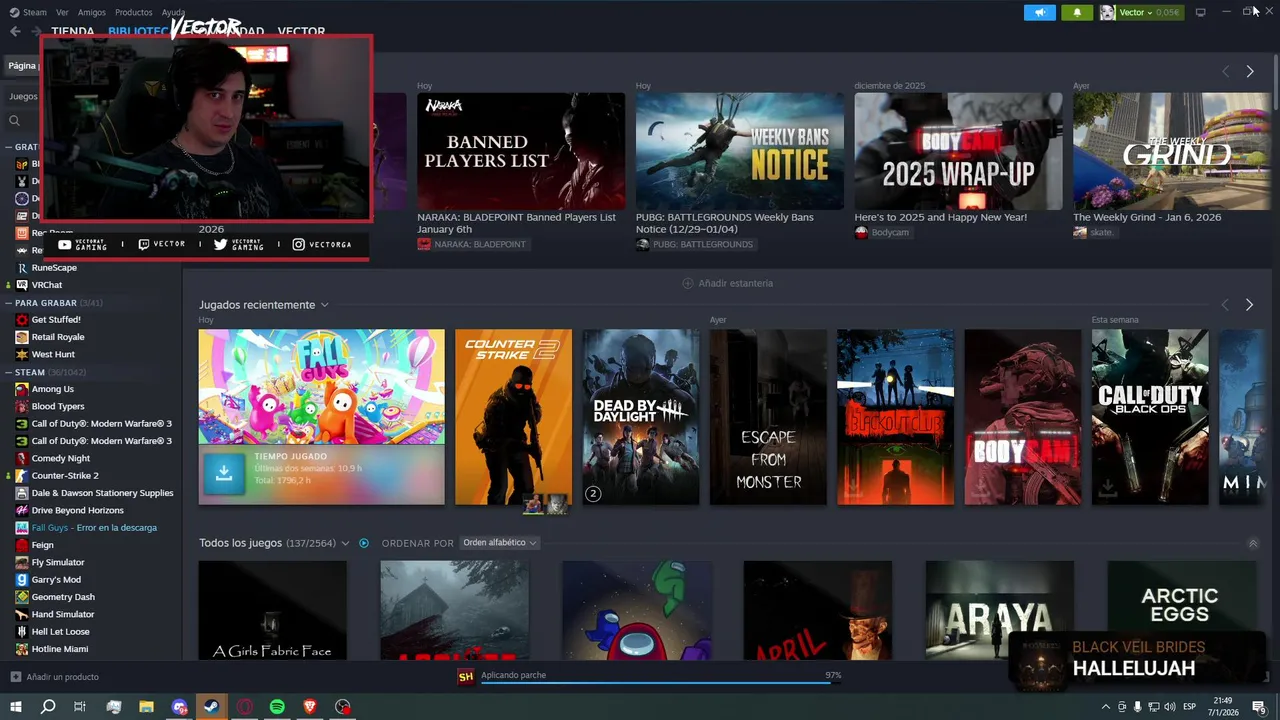Go back with the navigation arrow
1280x720 pixels.
[x=15, y=31]
